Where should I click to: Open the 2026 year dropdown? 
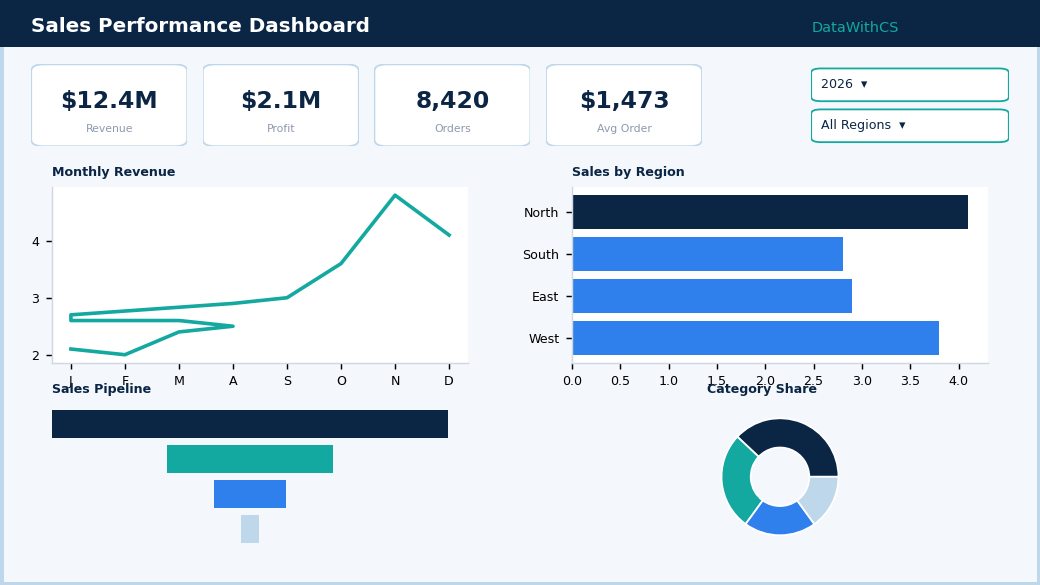(x=909, y=84)
